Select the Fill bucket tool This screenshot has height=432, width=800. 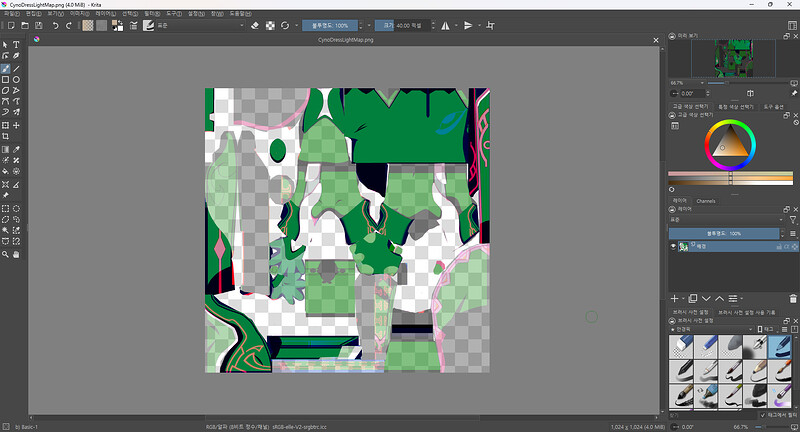pyautogui.click(x=6, y=171)
